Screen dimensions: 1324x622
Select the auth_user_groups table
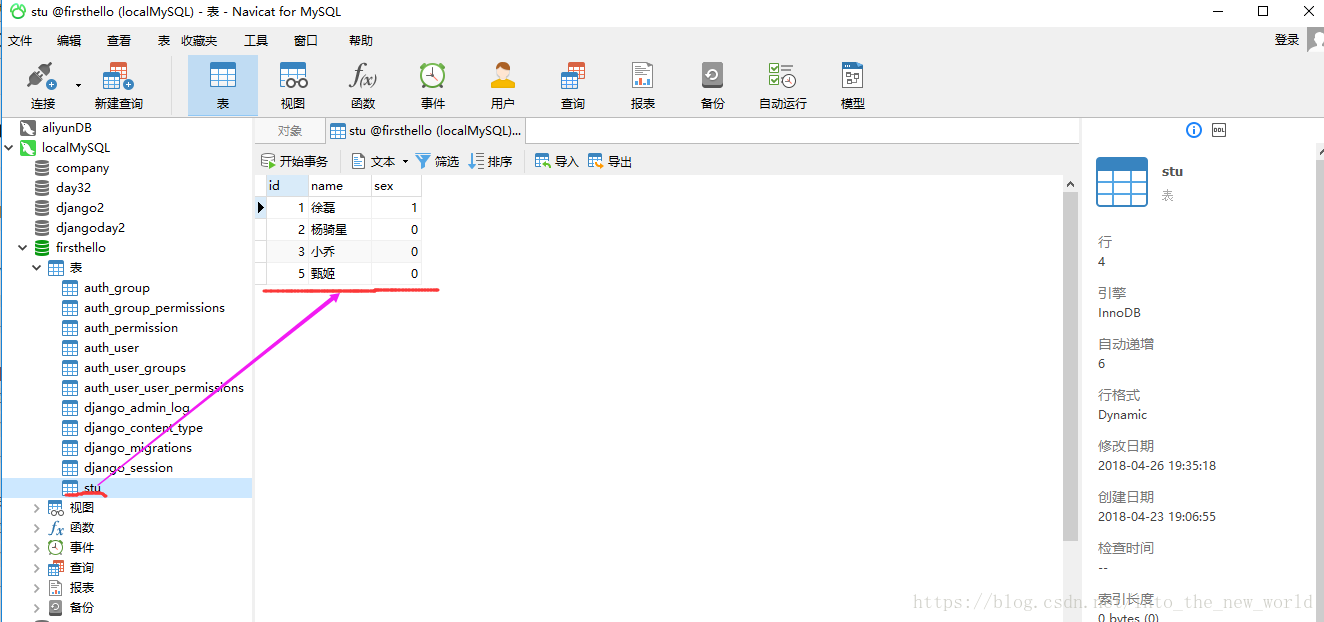[135, 368]
